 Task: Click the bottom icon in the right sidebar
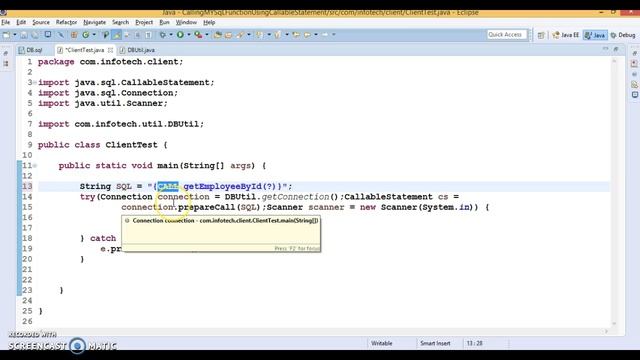pos(635,95)
